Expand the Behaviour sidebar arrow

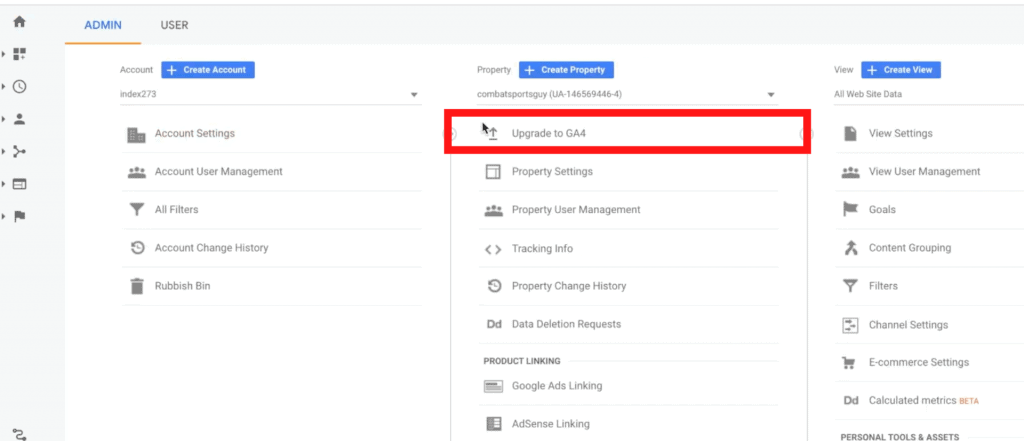[x=5, y=184]
